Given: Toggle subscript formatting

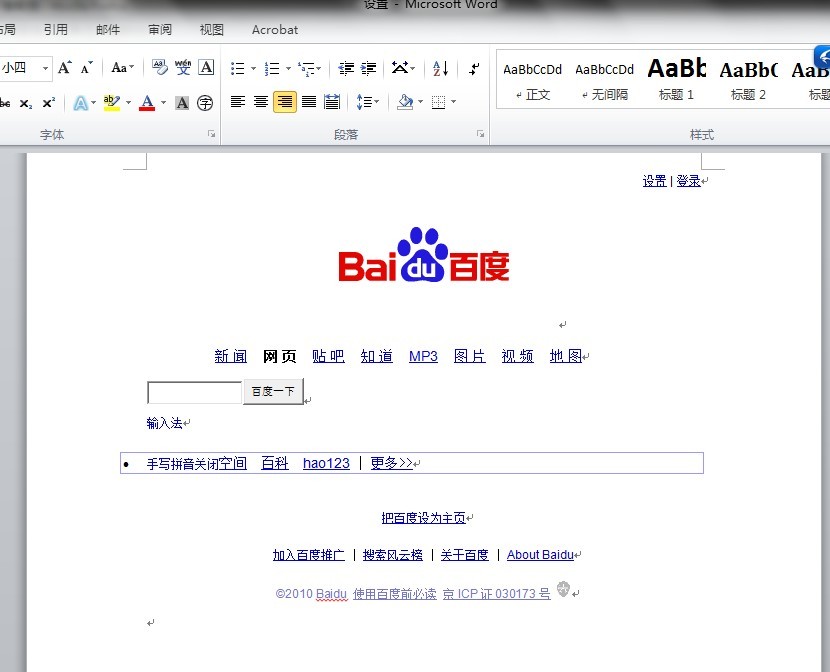Looking at the screenshot, I should tap(25, 103).
